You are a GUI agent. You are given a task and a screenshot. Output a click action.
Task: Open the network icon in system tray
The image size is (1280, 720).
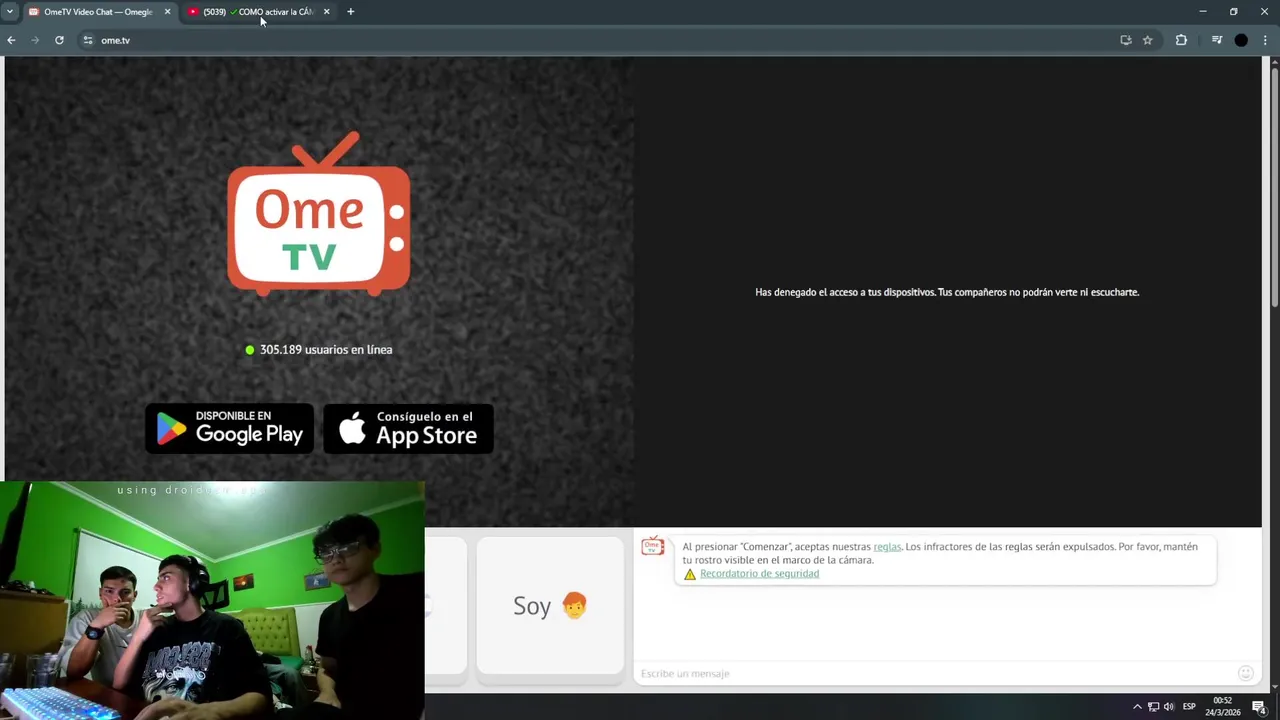[x=1153, y=707]
